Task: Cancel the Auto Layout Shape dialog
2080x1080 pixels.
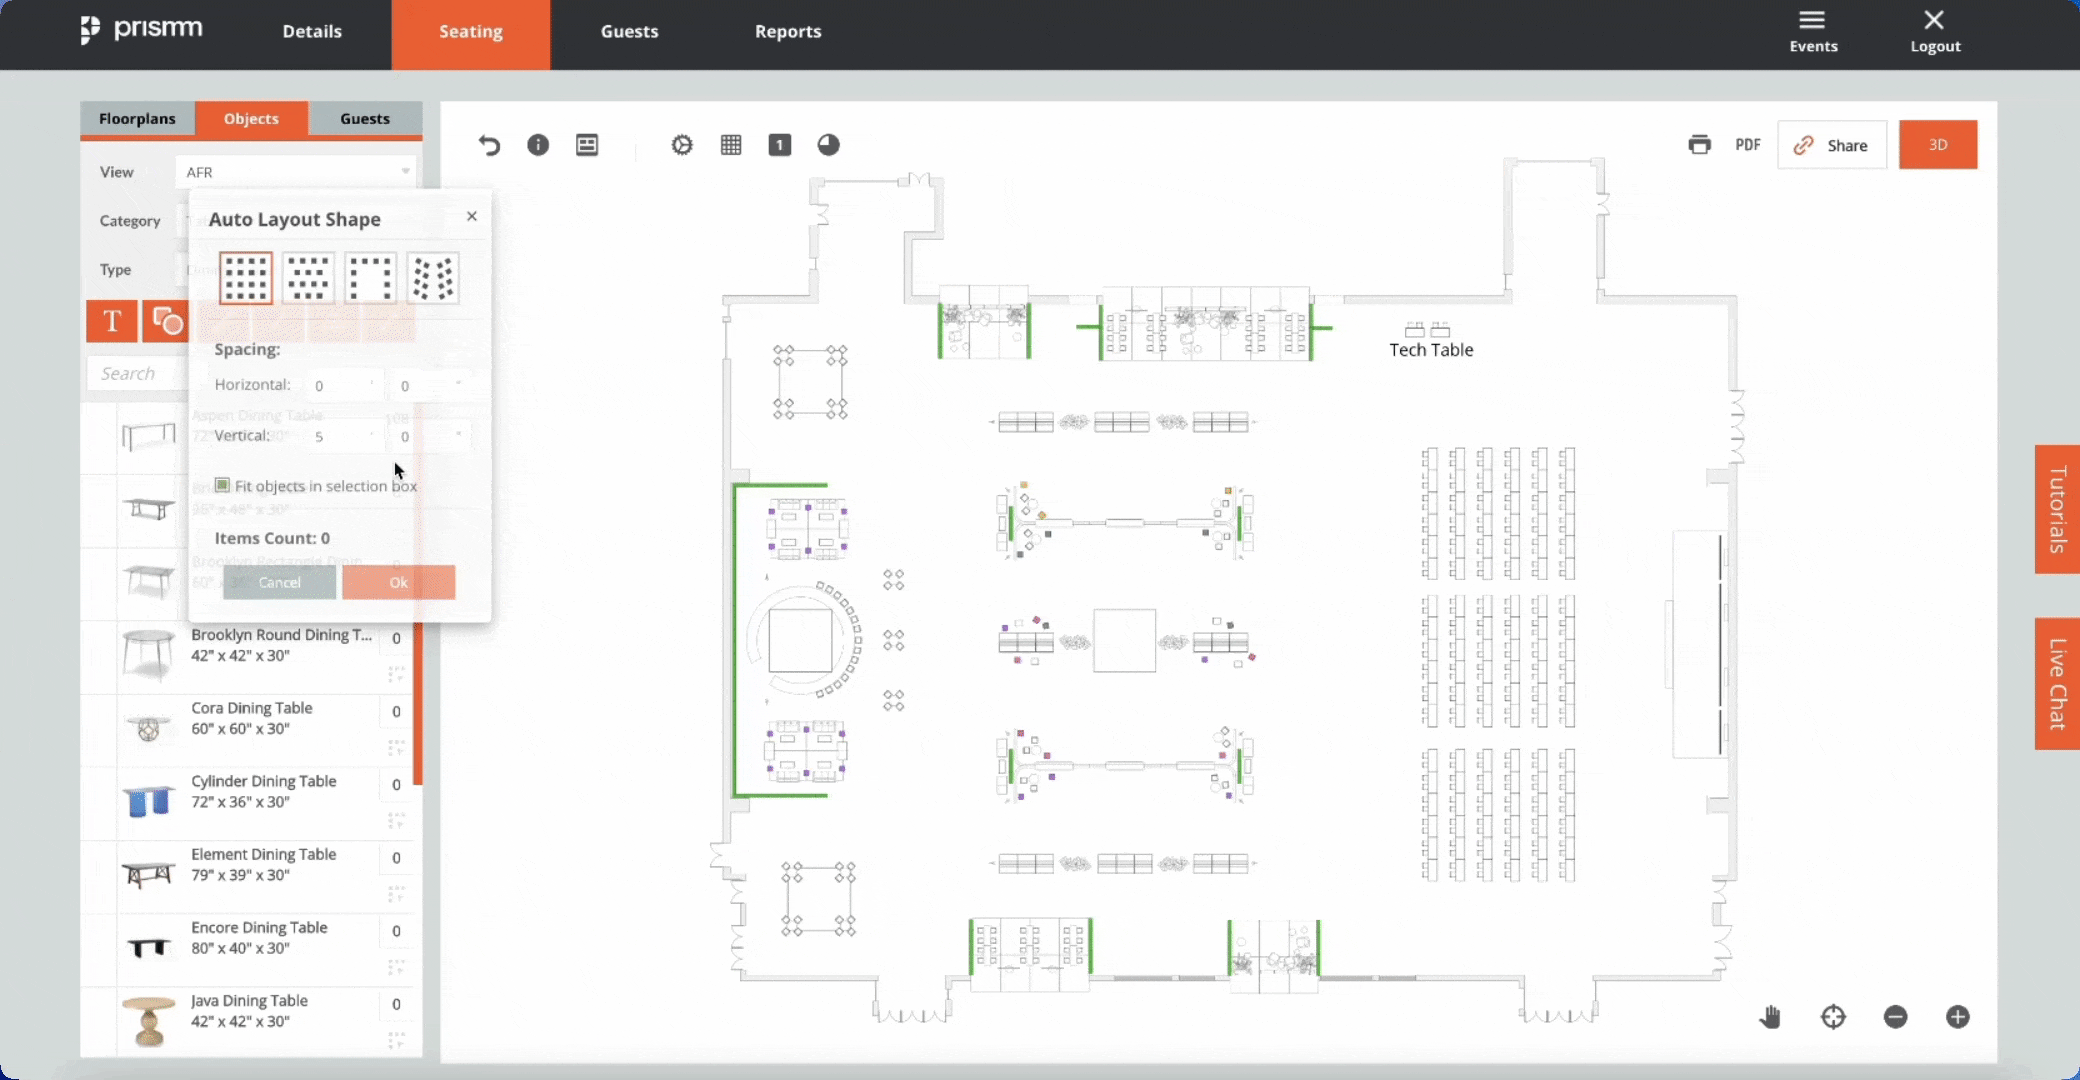Action: point(277,581)
